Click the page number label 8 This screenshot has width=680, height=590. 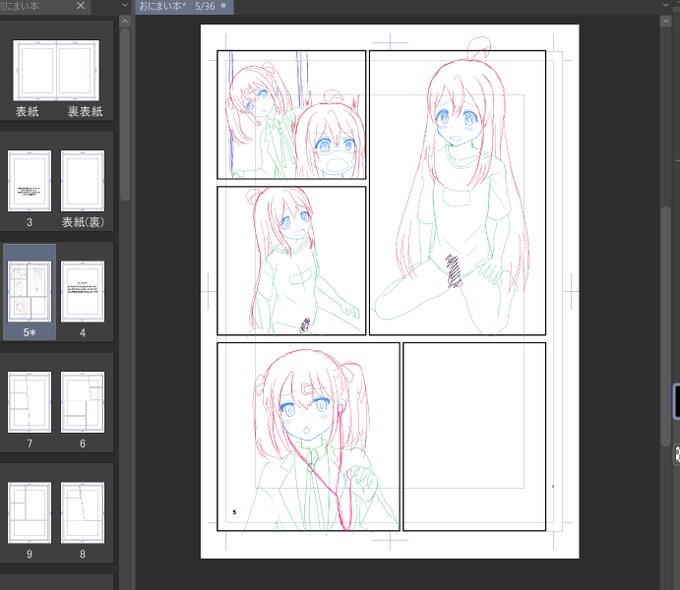tap(82, 554)
